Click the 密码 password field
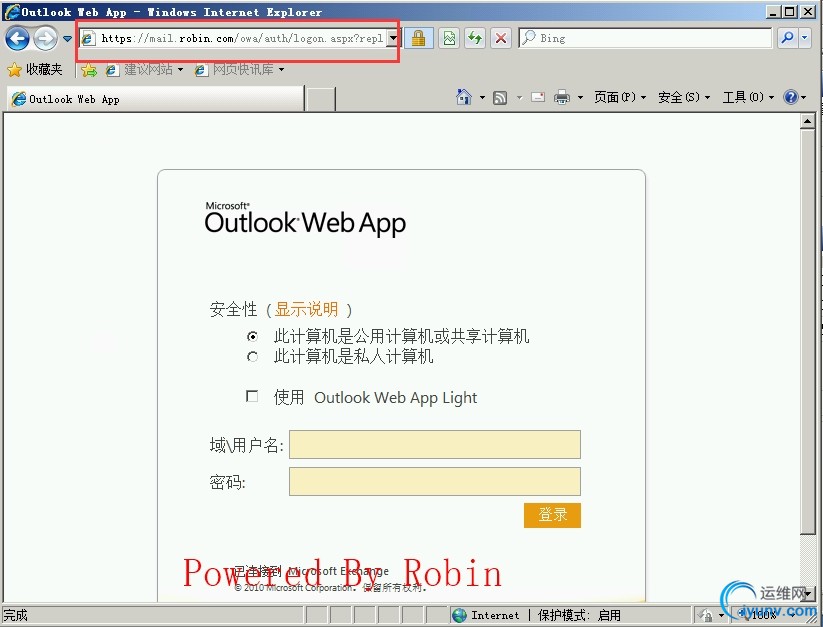Image resolution: width=823 pixels, height=627 pixels. pyautogui.click(x=435, y=481)
